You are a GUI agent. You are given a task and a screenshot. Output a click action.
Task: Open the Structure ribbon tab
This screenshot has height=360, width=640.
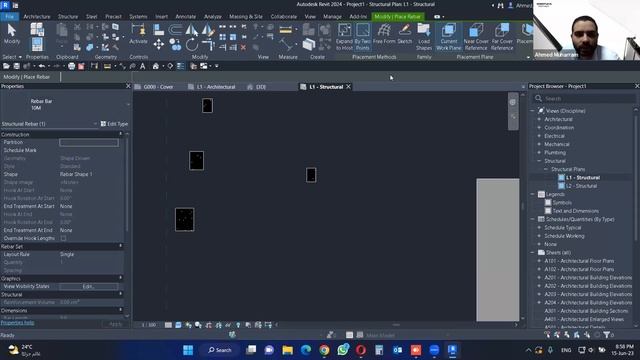click(x=68, y=17)
